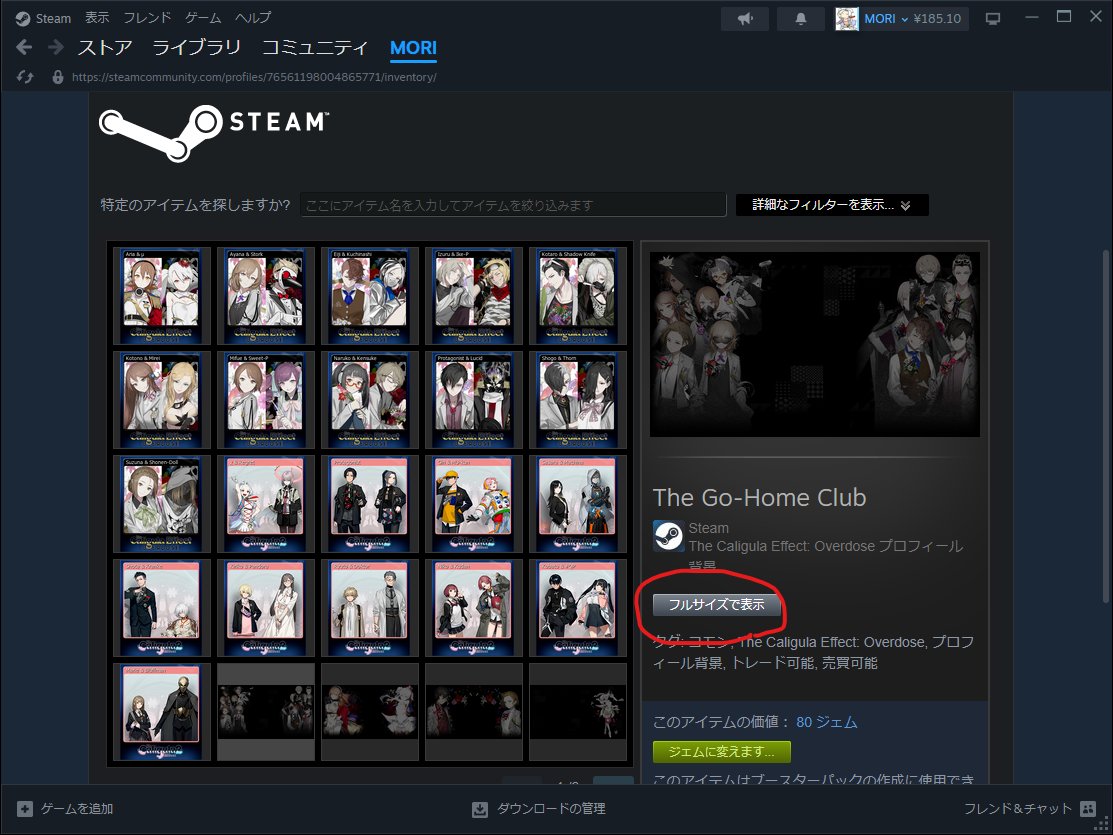The image size is (1113, 835).
Task: Select Caligula2 Protagonist card with two black-suited figures
Action: [x=370, y=503]
